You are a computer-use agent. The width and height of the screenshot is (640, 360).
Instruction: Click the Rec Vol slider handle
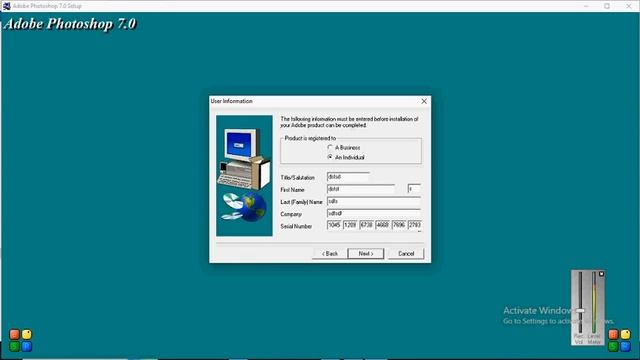[580, 311]
